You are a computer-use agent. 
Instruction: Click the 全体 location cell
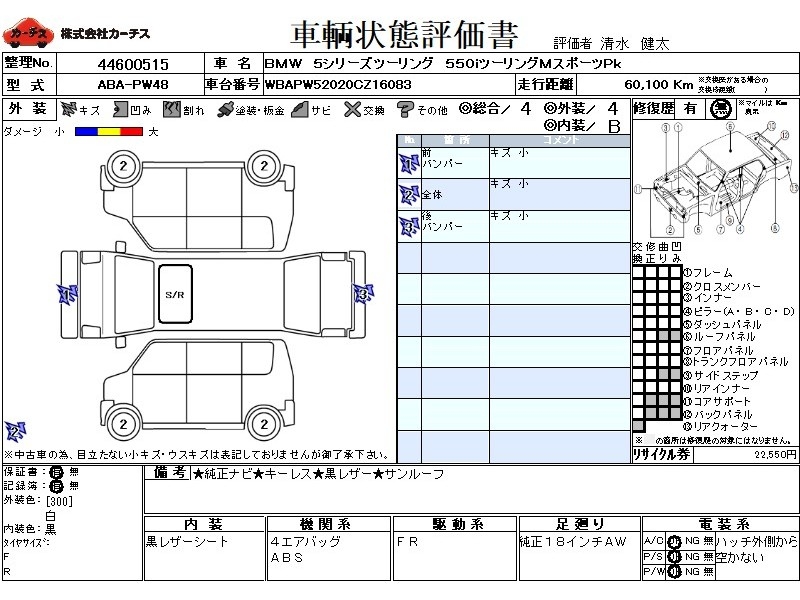(455, 194)
